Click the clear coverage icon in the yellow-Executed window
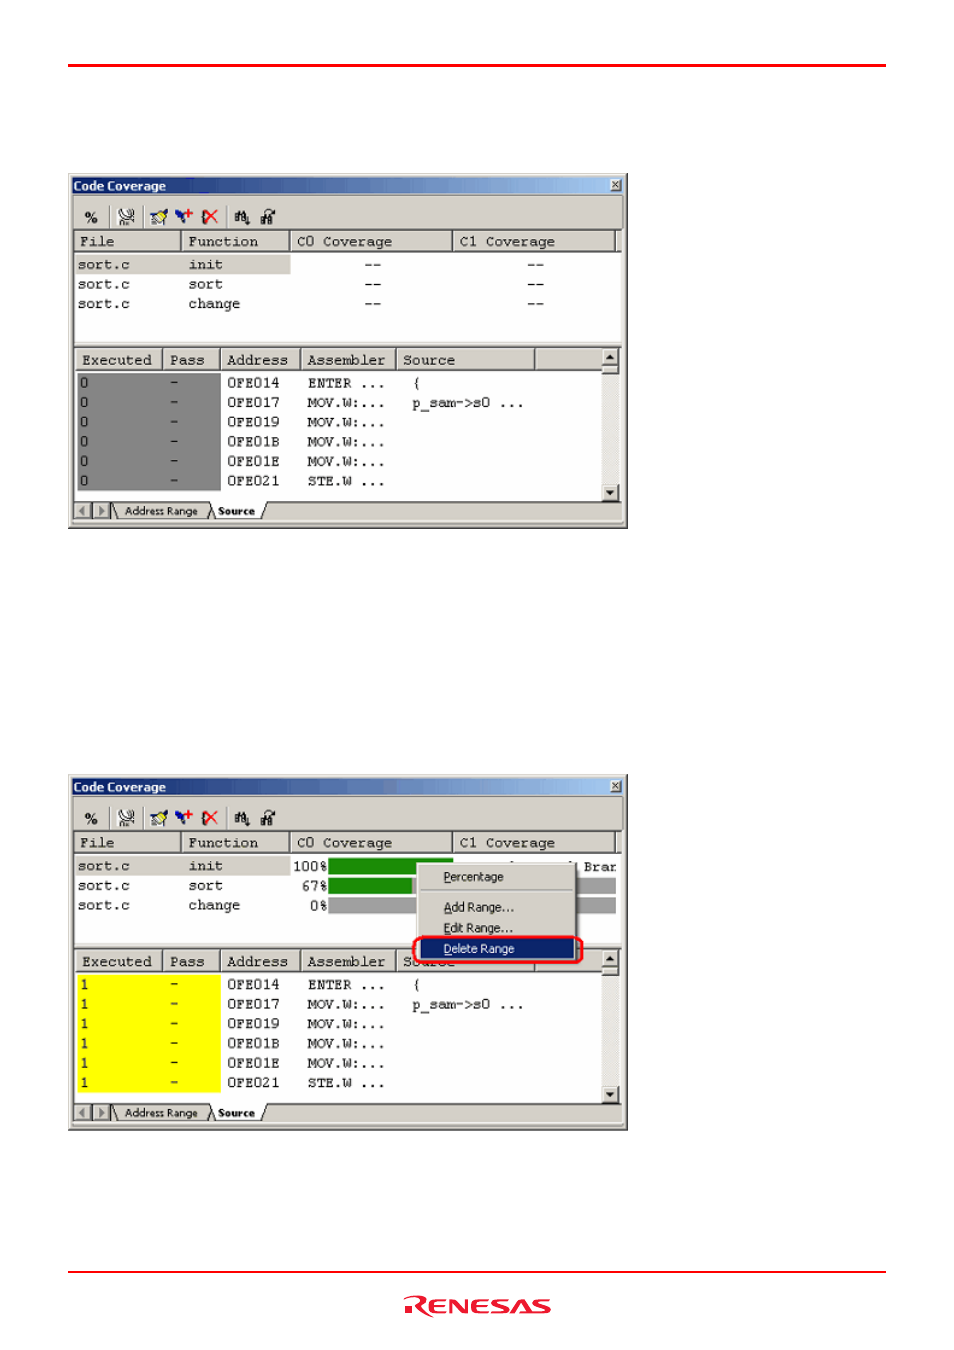 126,818
